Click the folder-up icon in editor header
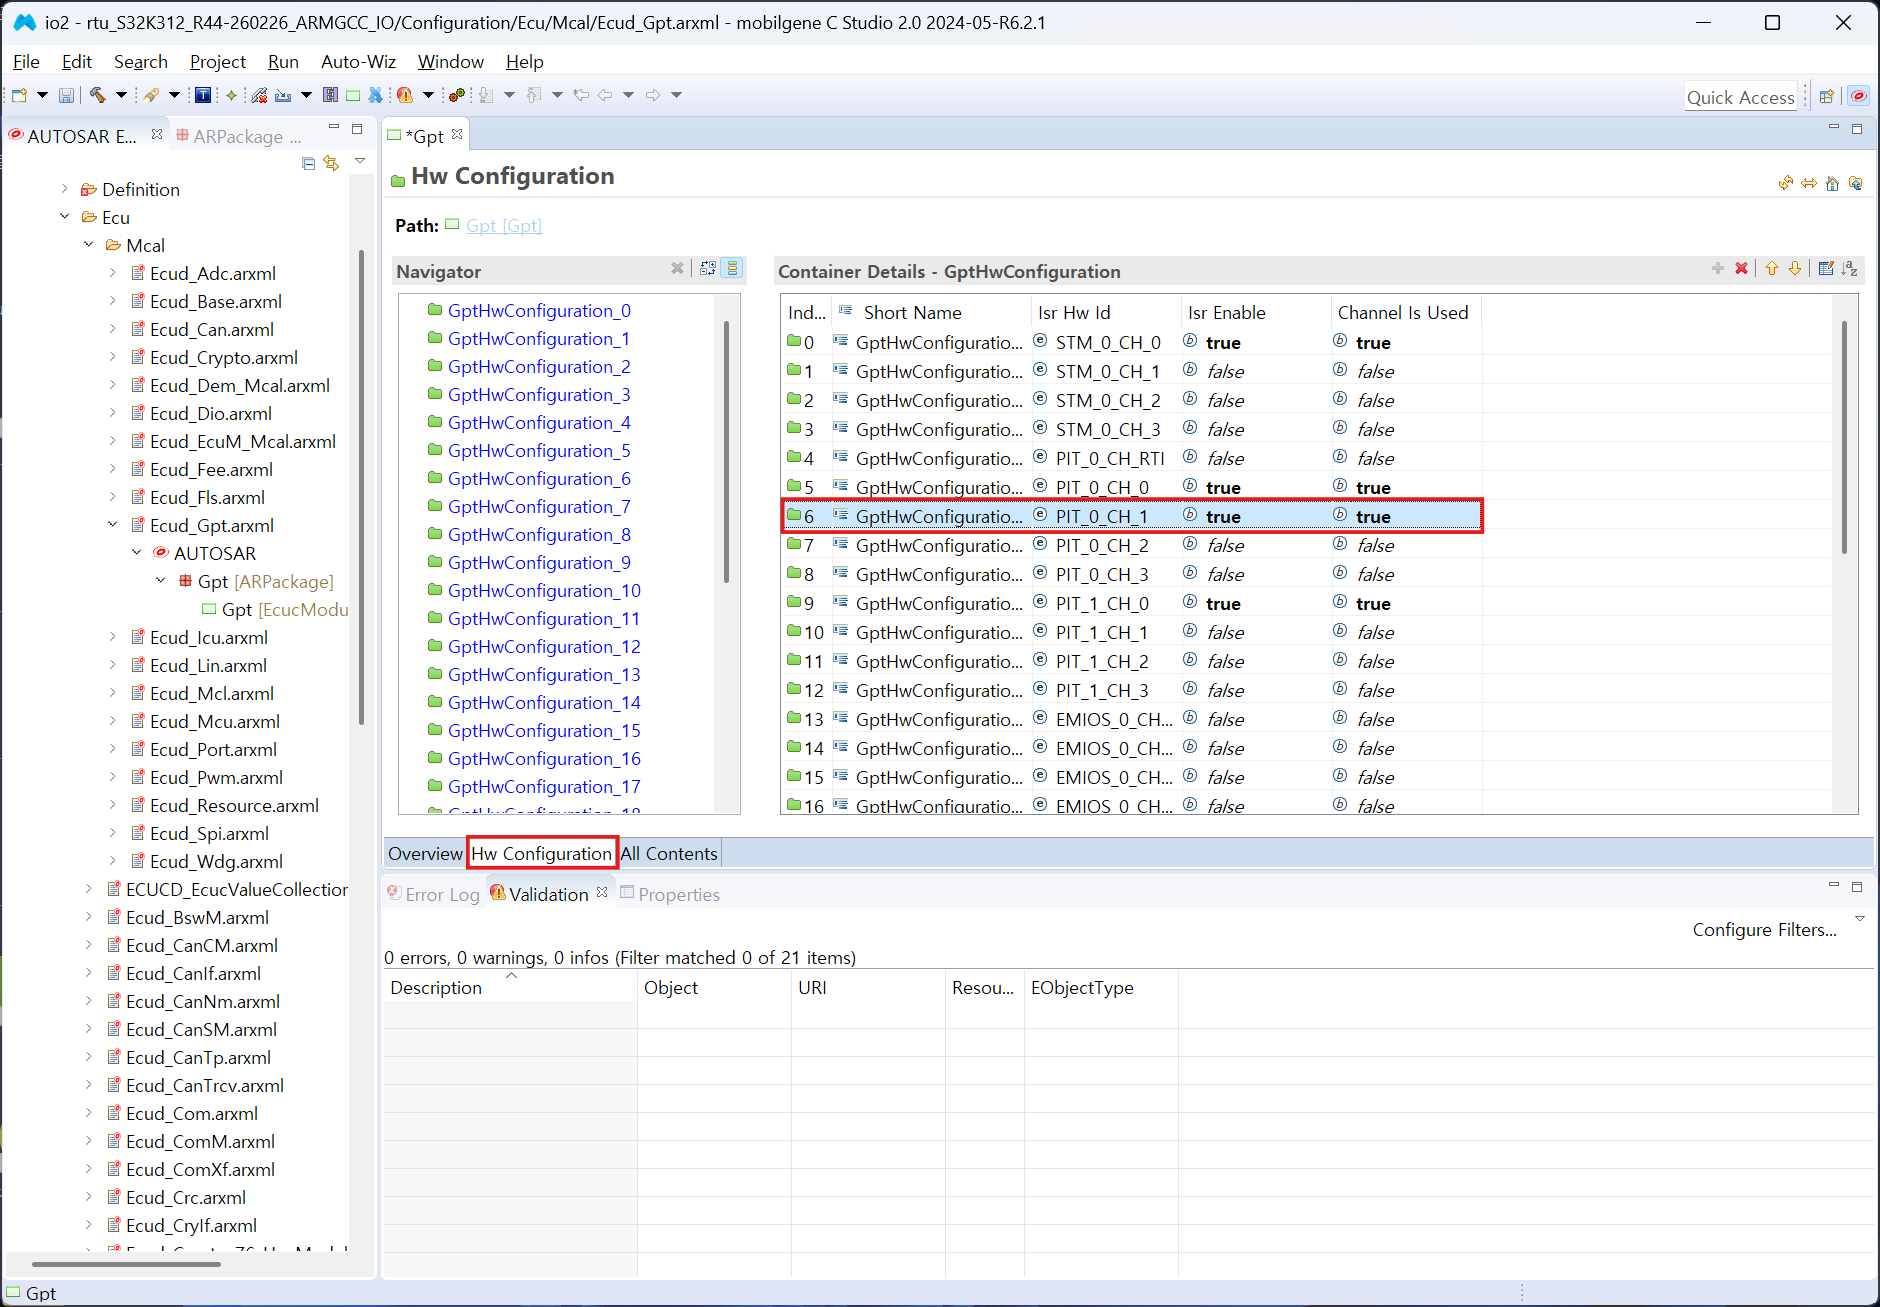1880x1307 pixels. click(x=1856, y=183)
